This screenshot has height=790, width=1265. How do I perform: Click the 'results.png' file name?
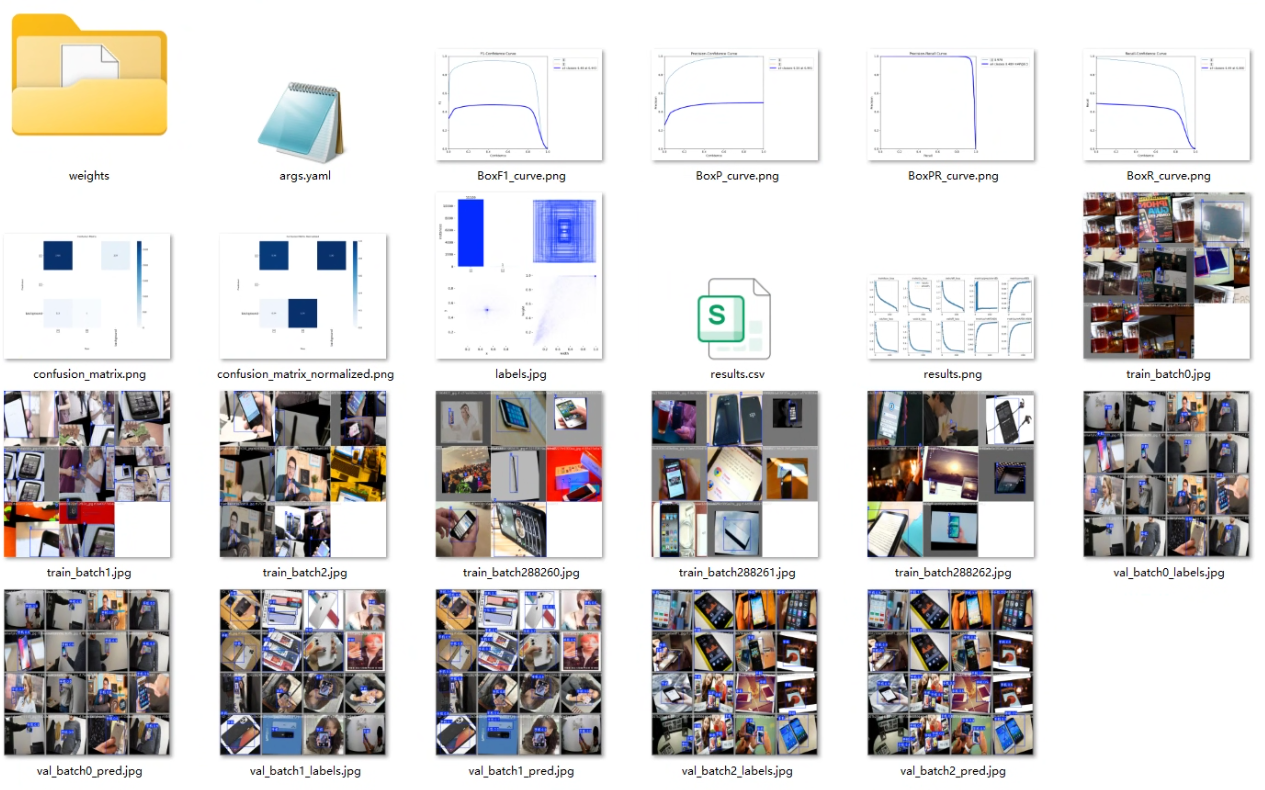pos(952,374)
